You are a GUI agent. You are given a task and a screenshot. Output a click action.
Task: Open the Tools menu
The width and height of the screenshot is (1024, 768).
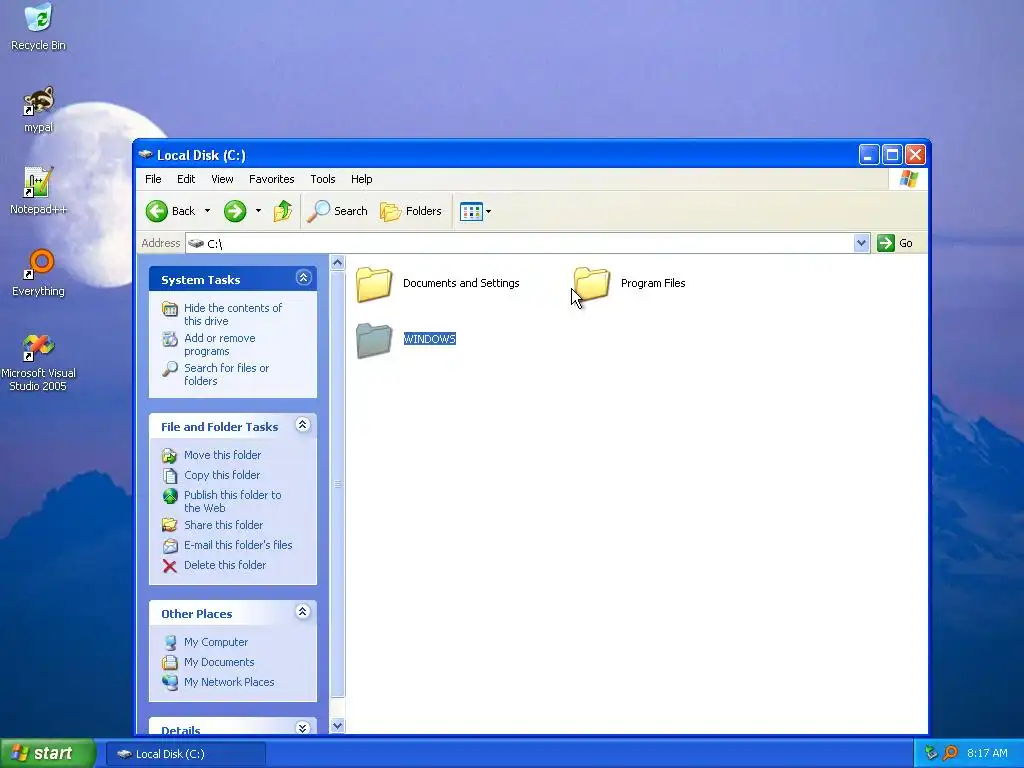pos(323,179)
